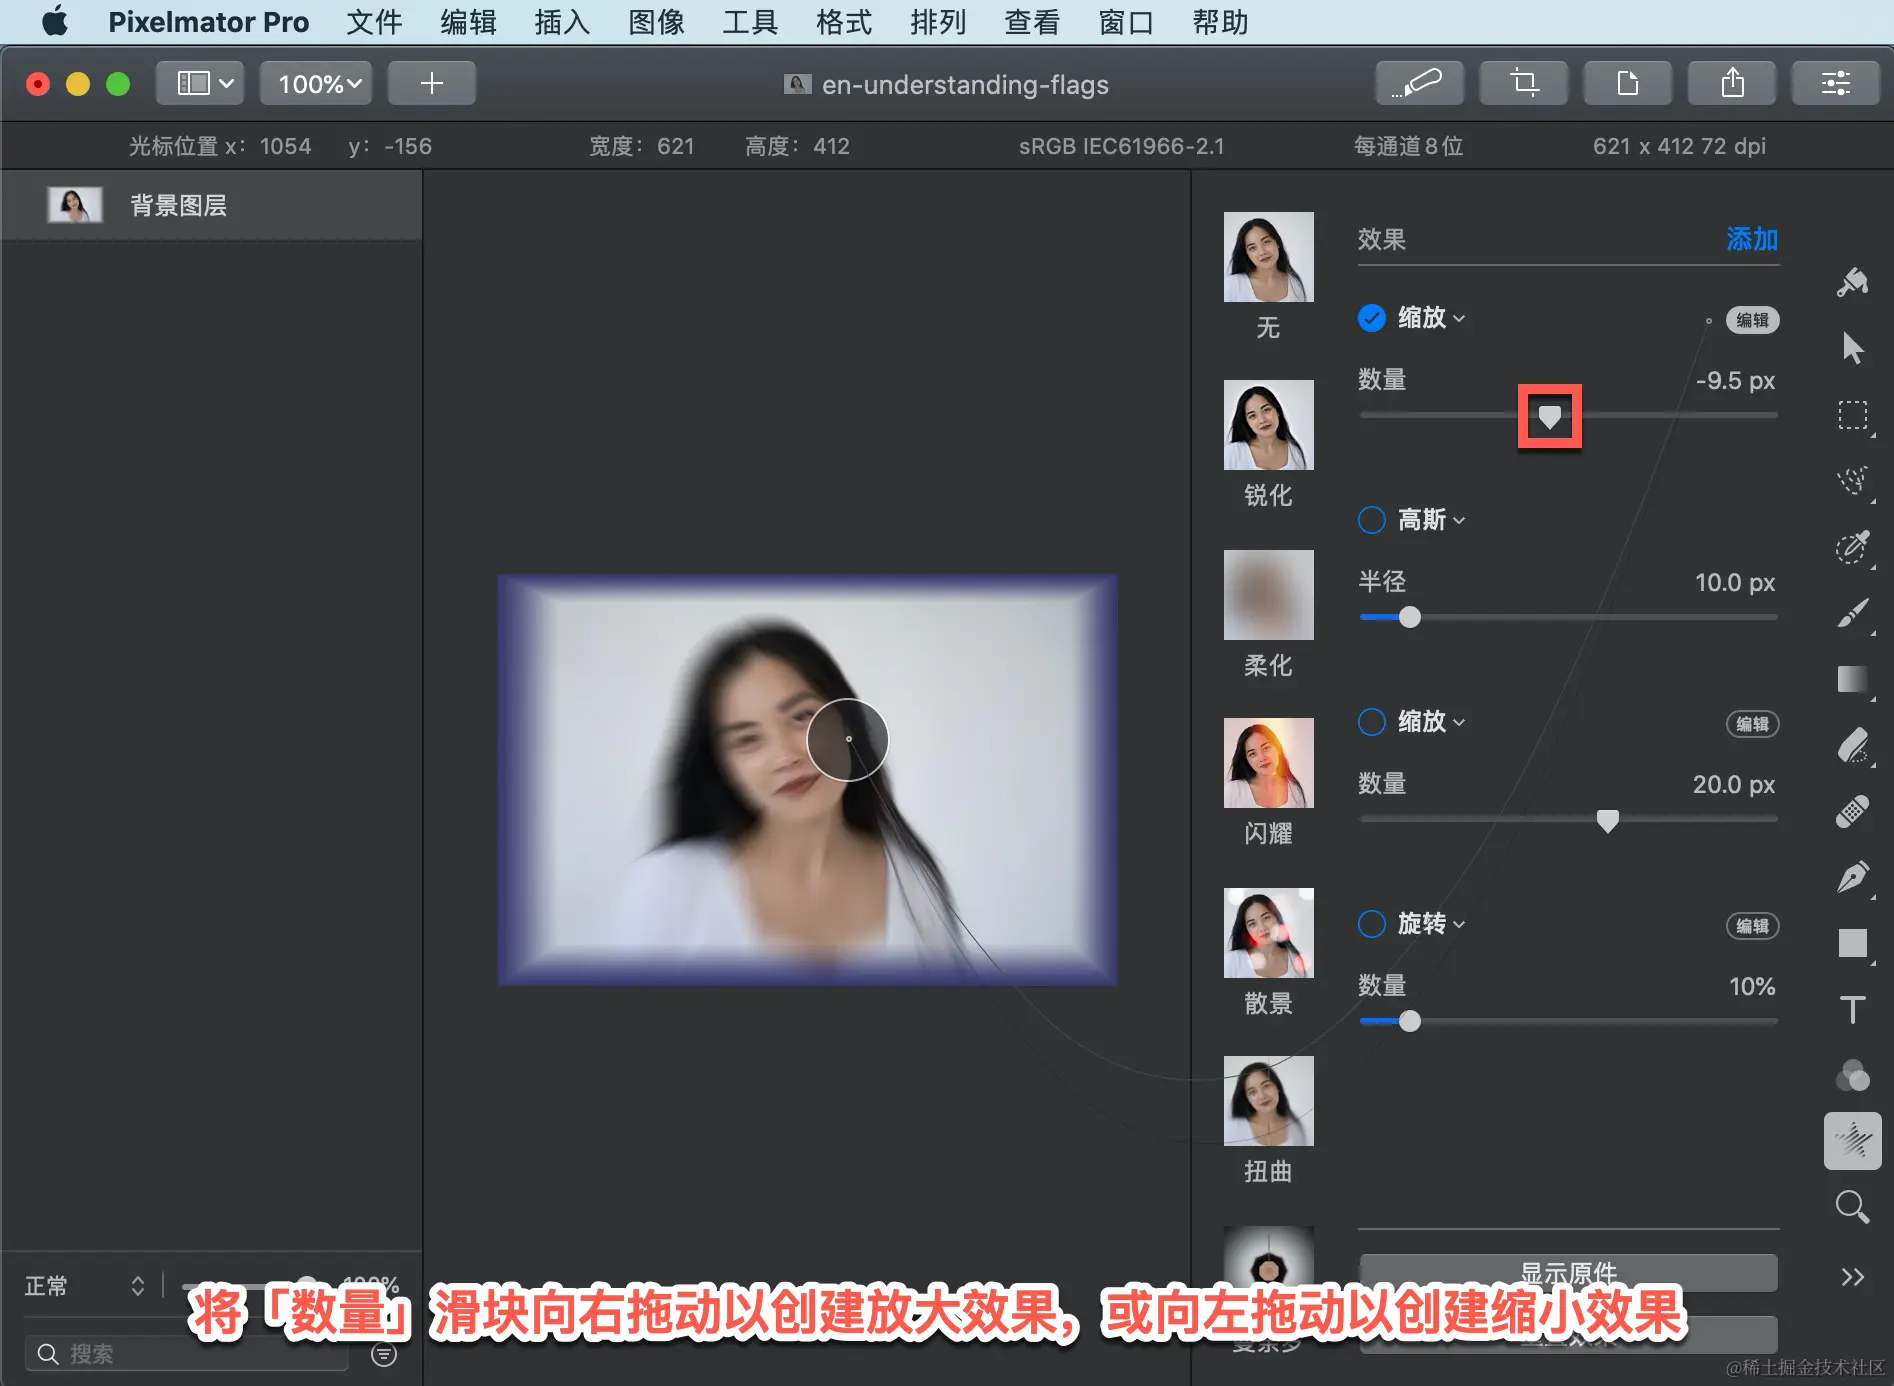
Task: Click the pen-stroke icon in top toolbar
Action: click(x=1419, y=83)
